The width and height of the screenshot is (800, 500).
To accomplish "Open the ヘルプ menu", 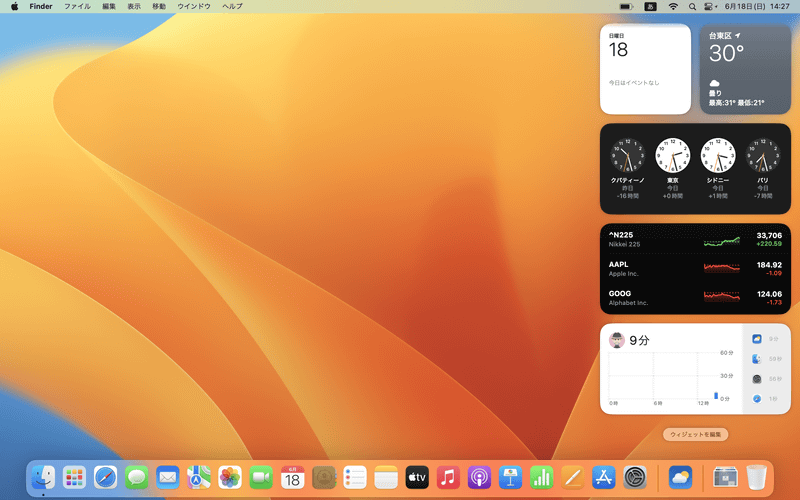I will tap(232, 7).
